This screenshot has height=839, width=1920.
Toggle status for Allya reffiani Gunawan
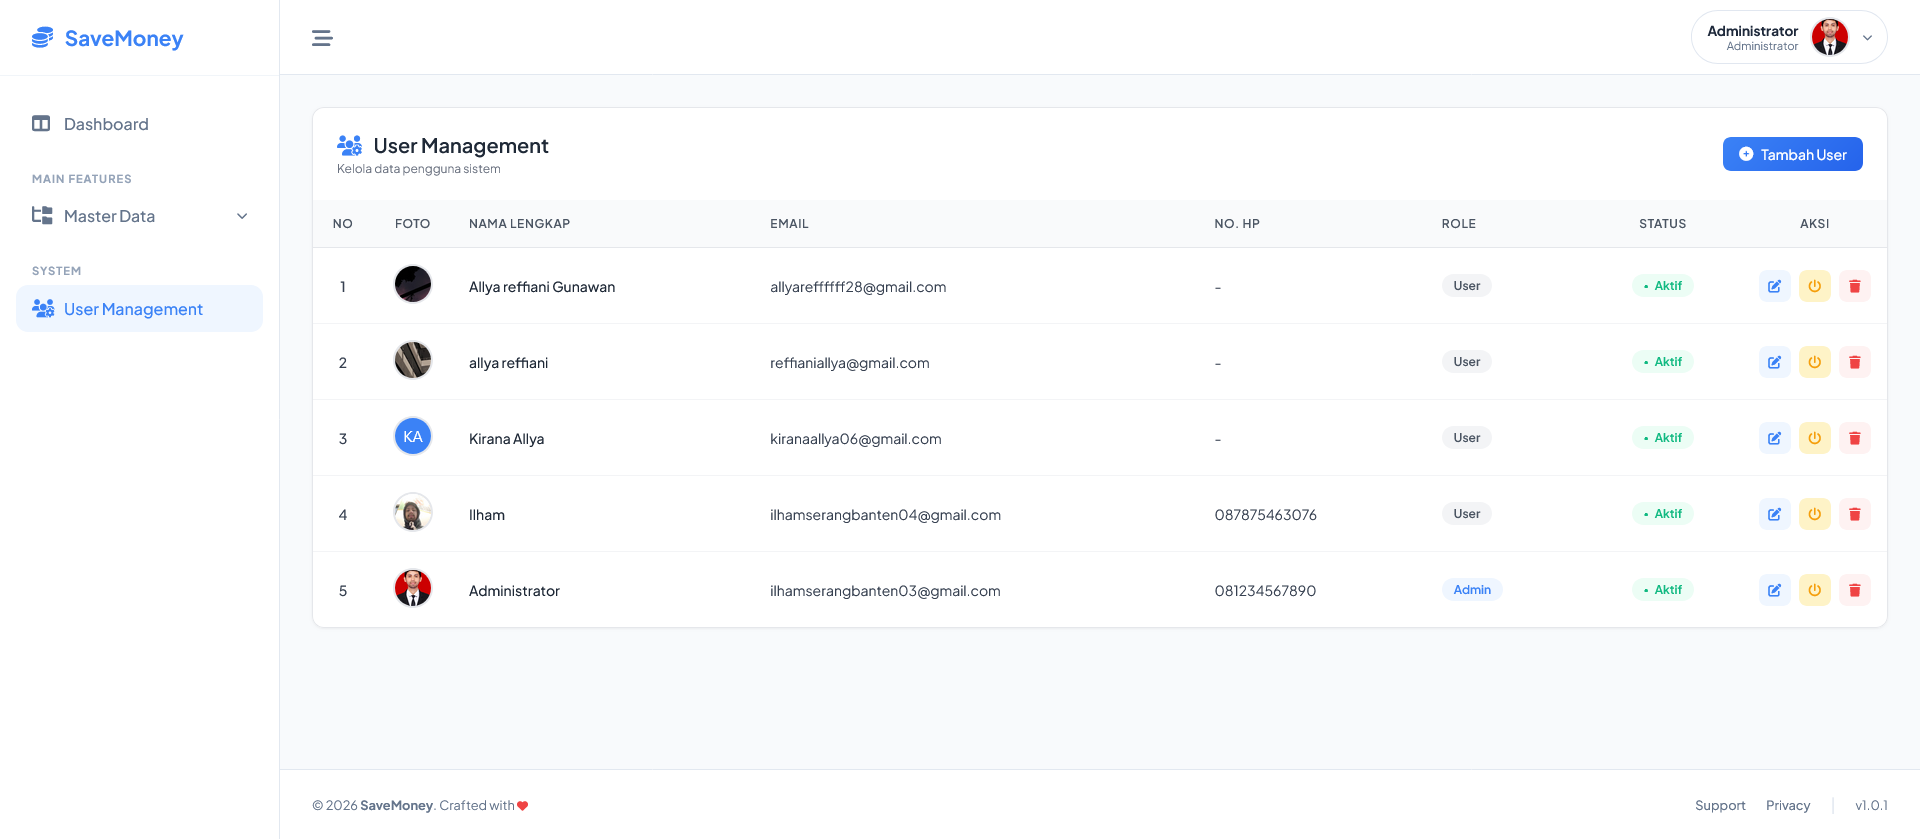coord(1815,286)
